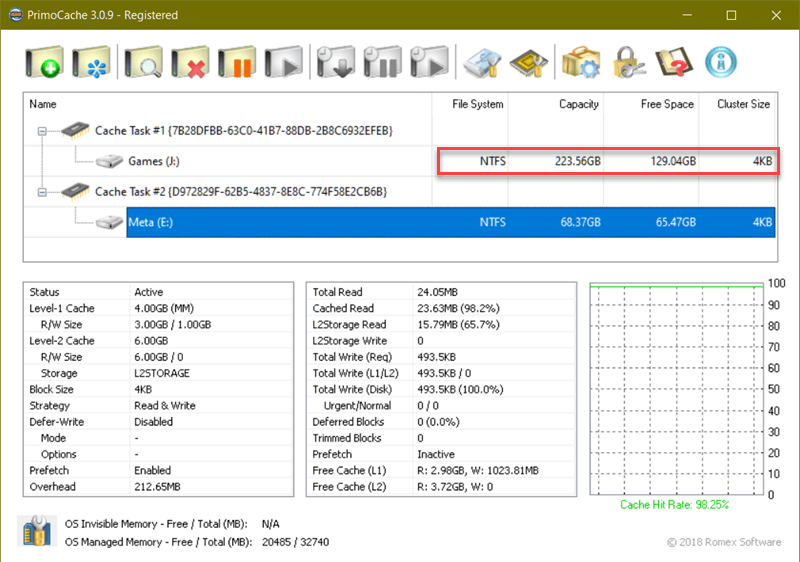This screenshot has width=800, height=562.
Task: Click the OS Managed Memory value 20485 / 32740
Action: 295,542
